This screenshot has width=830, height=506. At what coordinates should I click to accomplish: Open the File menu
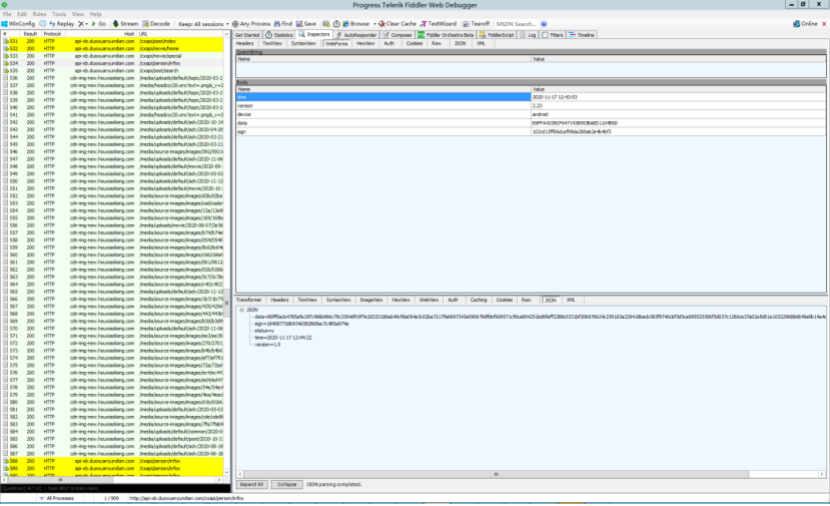click(7, 14)
